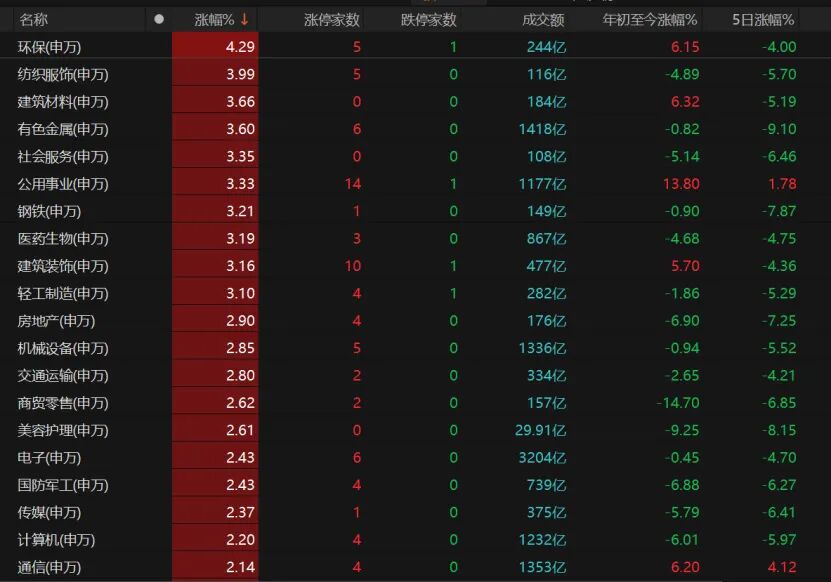Click the 3.99 gain value
Viewport: 831px width, 582px height.
point(240,74)
